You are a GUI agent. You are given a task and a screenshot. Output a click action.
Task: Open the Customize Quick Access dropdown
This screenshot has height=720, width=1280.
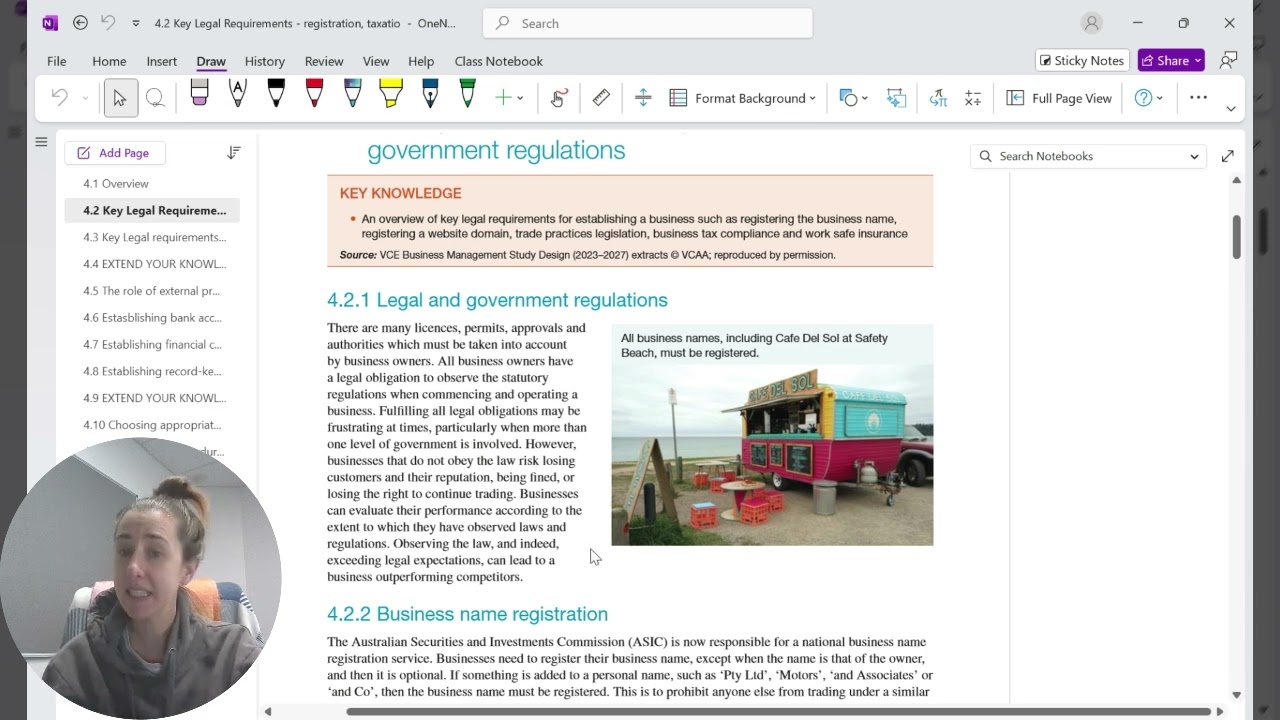[x=136, y=23]
